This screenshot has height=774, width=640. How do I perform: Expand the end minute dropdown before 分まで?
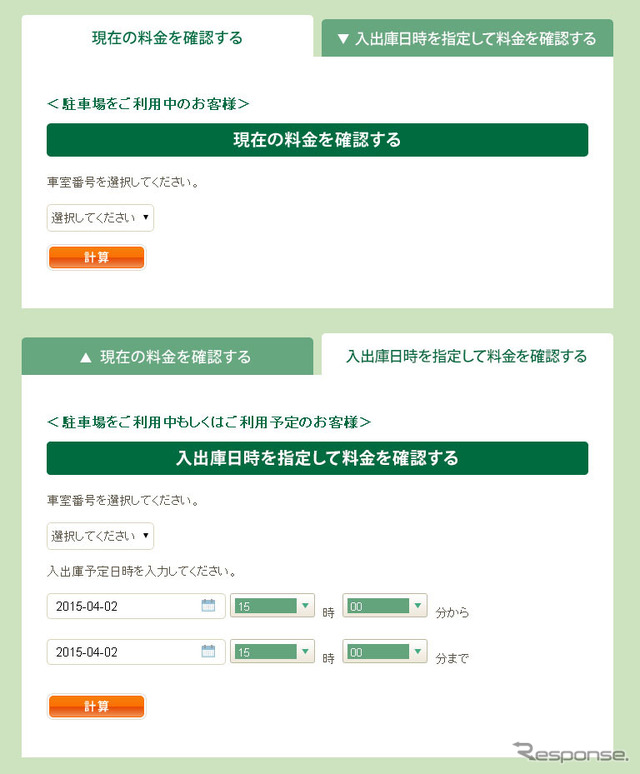(384, 652)
